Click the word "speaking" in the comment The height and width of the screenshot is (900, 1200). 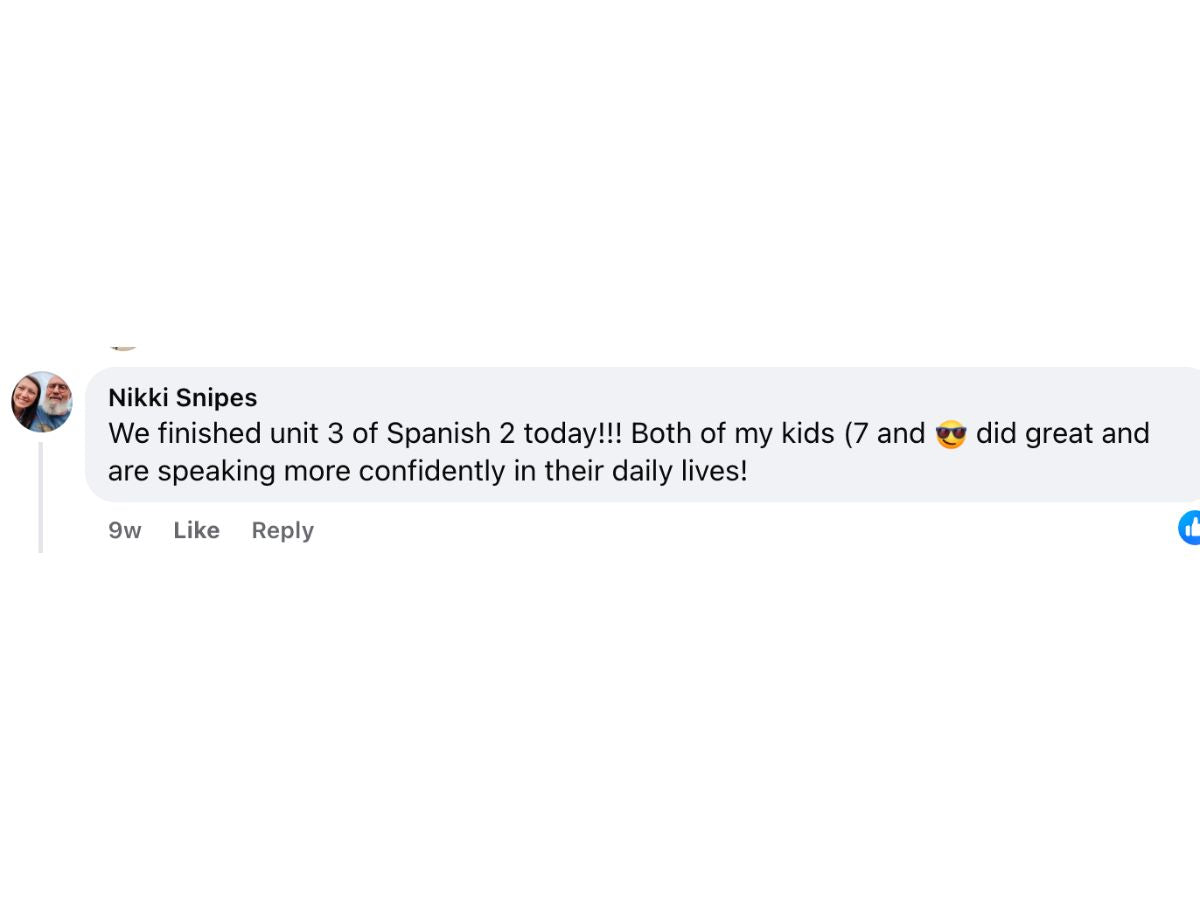(x=216, y=471)
